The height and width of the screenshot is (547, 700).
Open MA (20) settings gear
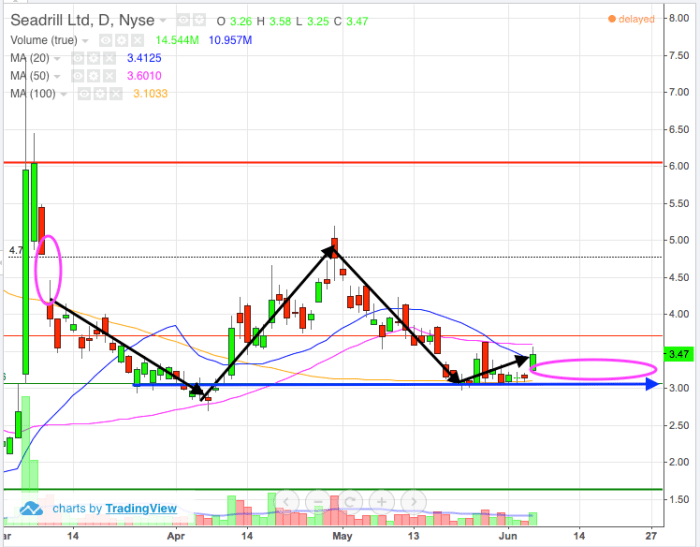(x=93, y=58)
